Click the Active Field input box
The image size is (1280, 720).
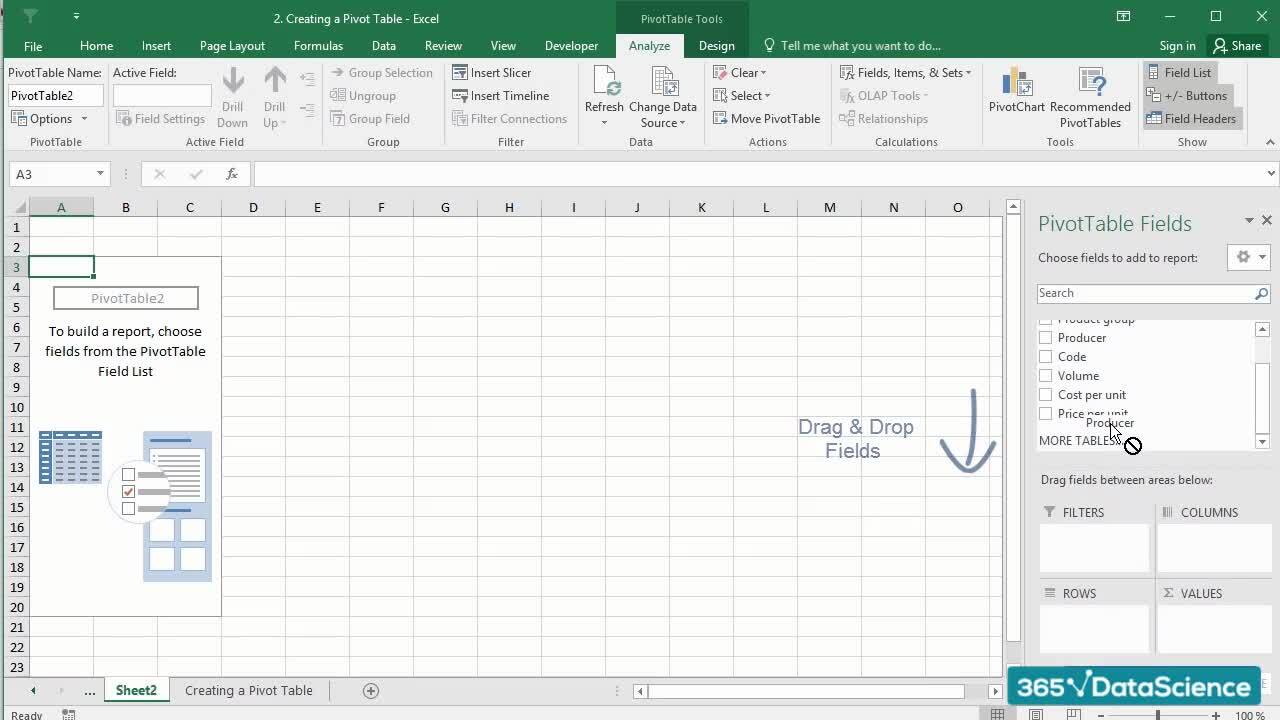(x=162, y=95)
